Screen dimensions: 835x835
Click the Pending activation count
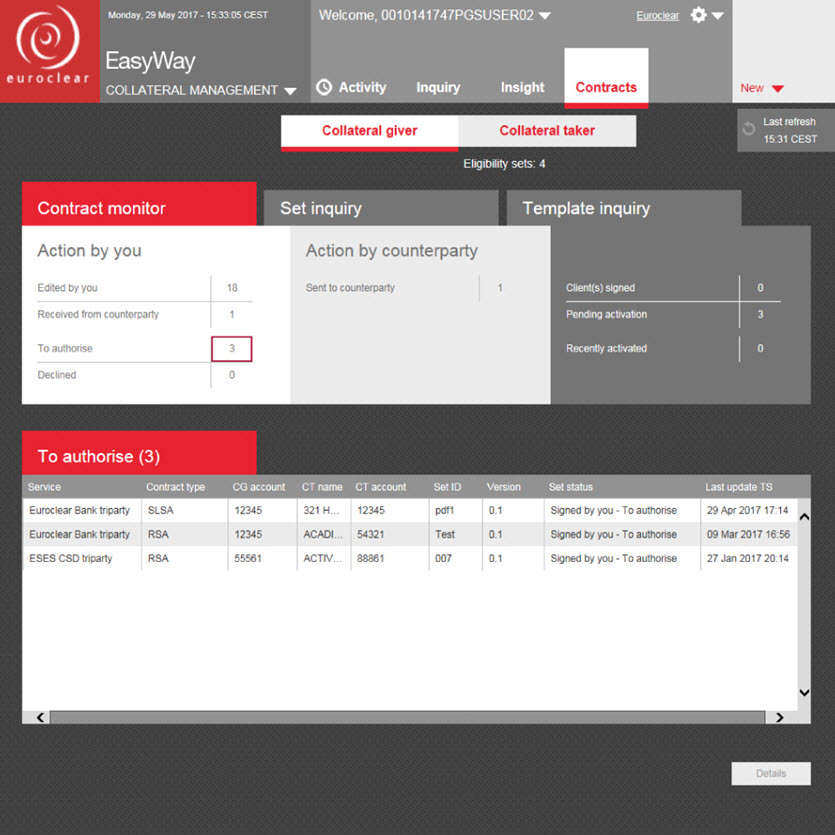point(760,315)
